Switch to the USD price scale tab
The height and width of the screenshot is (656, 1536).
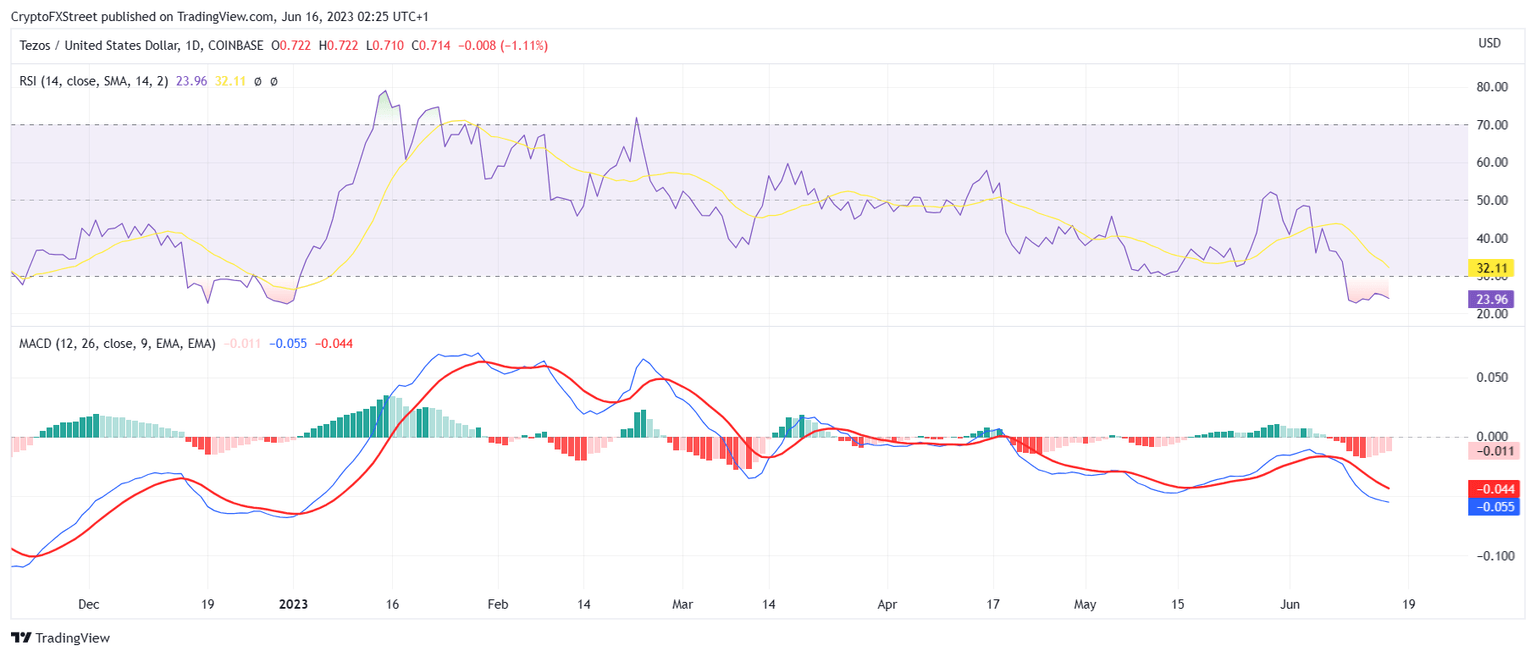(x=1487, y=43)
